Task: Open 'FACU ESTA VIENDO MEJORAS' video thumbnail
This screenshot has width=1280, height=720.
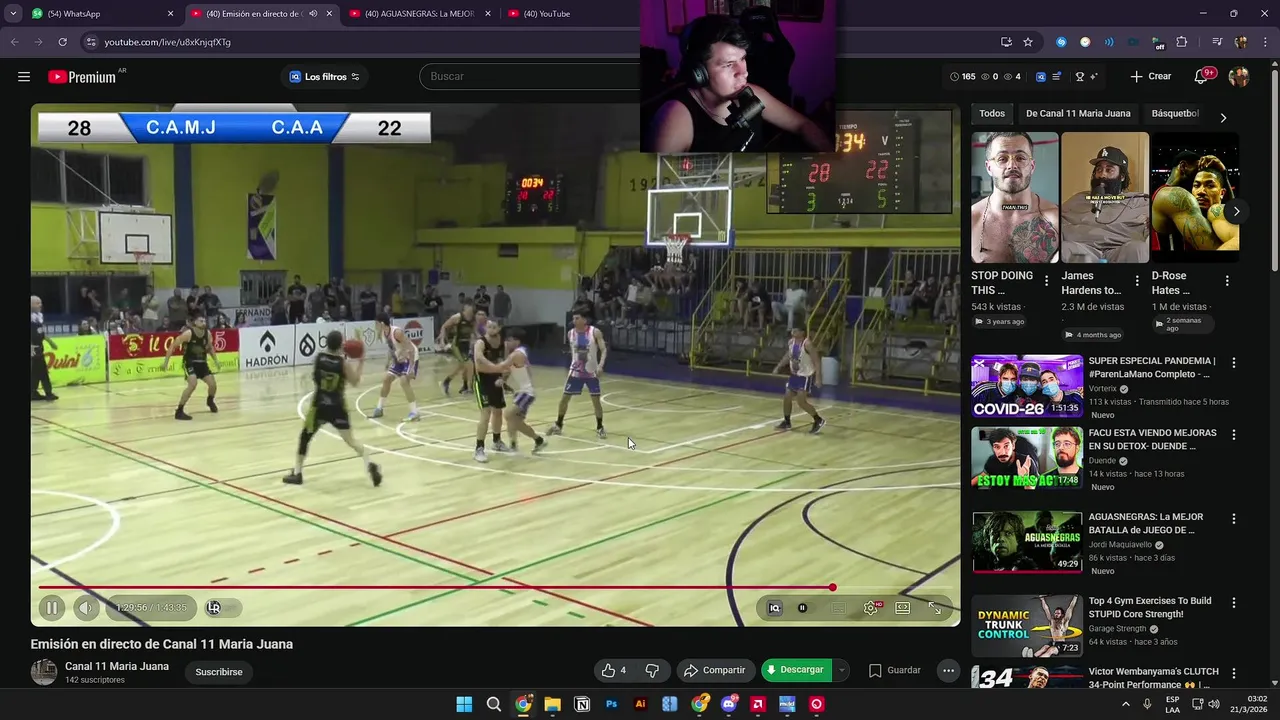Action: (x=1026, y=458)
